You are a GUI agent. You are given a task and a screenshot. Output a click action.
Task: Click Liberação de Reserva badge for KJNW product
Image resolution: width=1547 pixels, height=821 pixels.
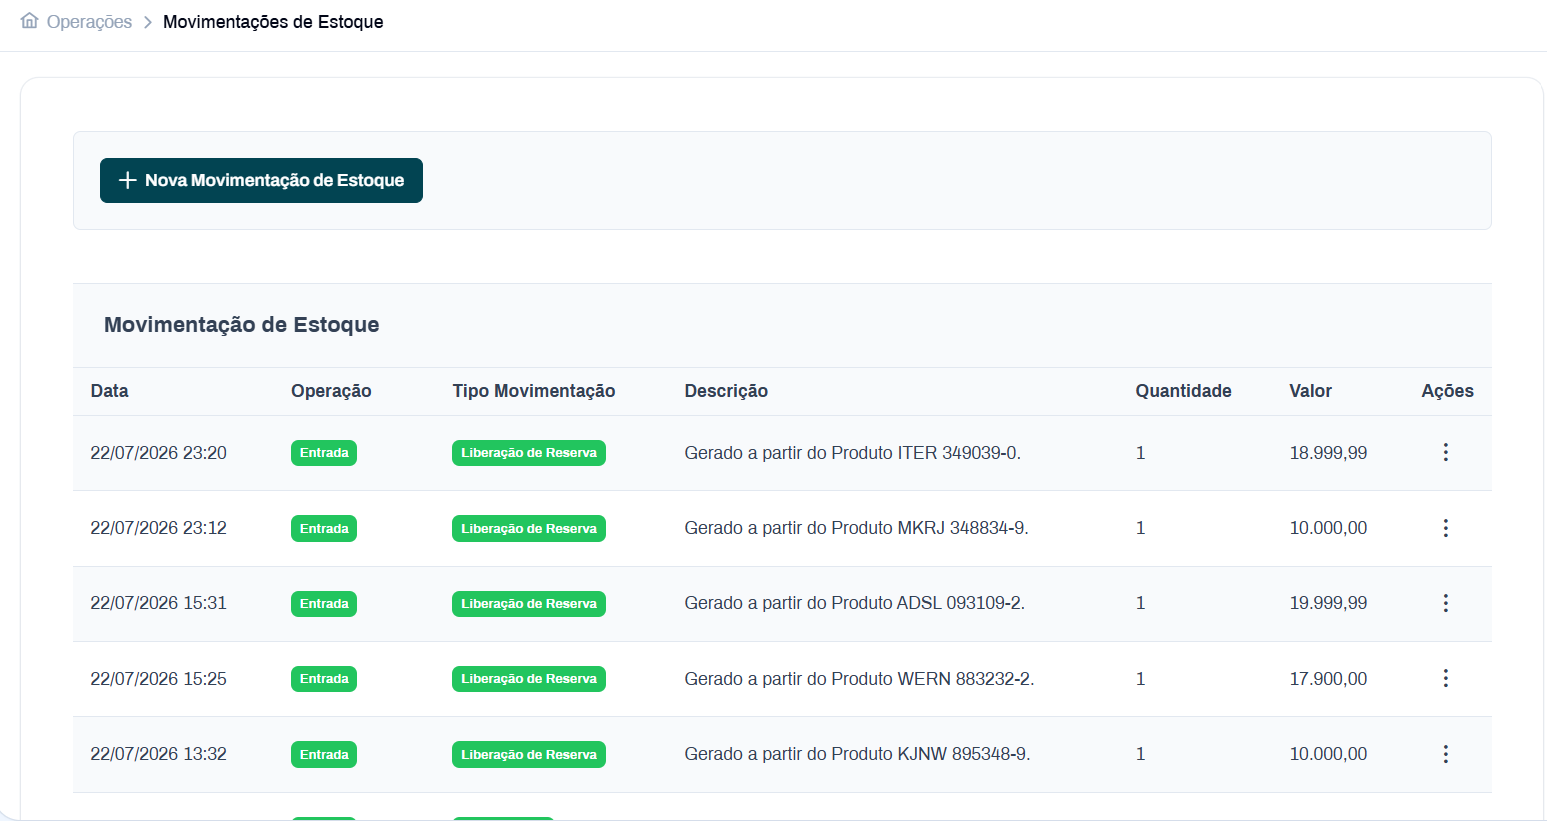click(529, 755)
